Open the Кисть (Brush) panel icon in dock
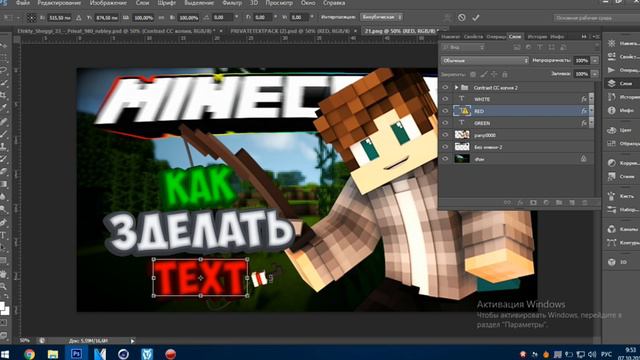 [611, 196]
